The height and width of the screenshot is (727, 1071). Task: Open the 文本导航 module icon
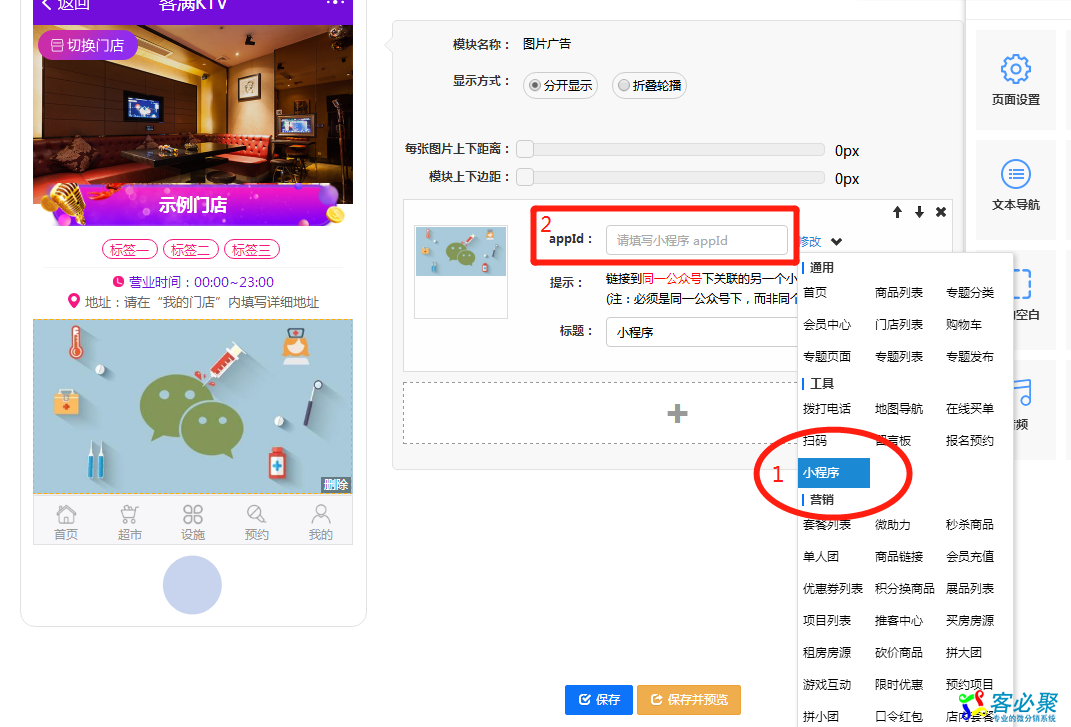tap(1015, 175)
